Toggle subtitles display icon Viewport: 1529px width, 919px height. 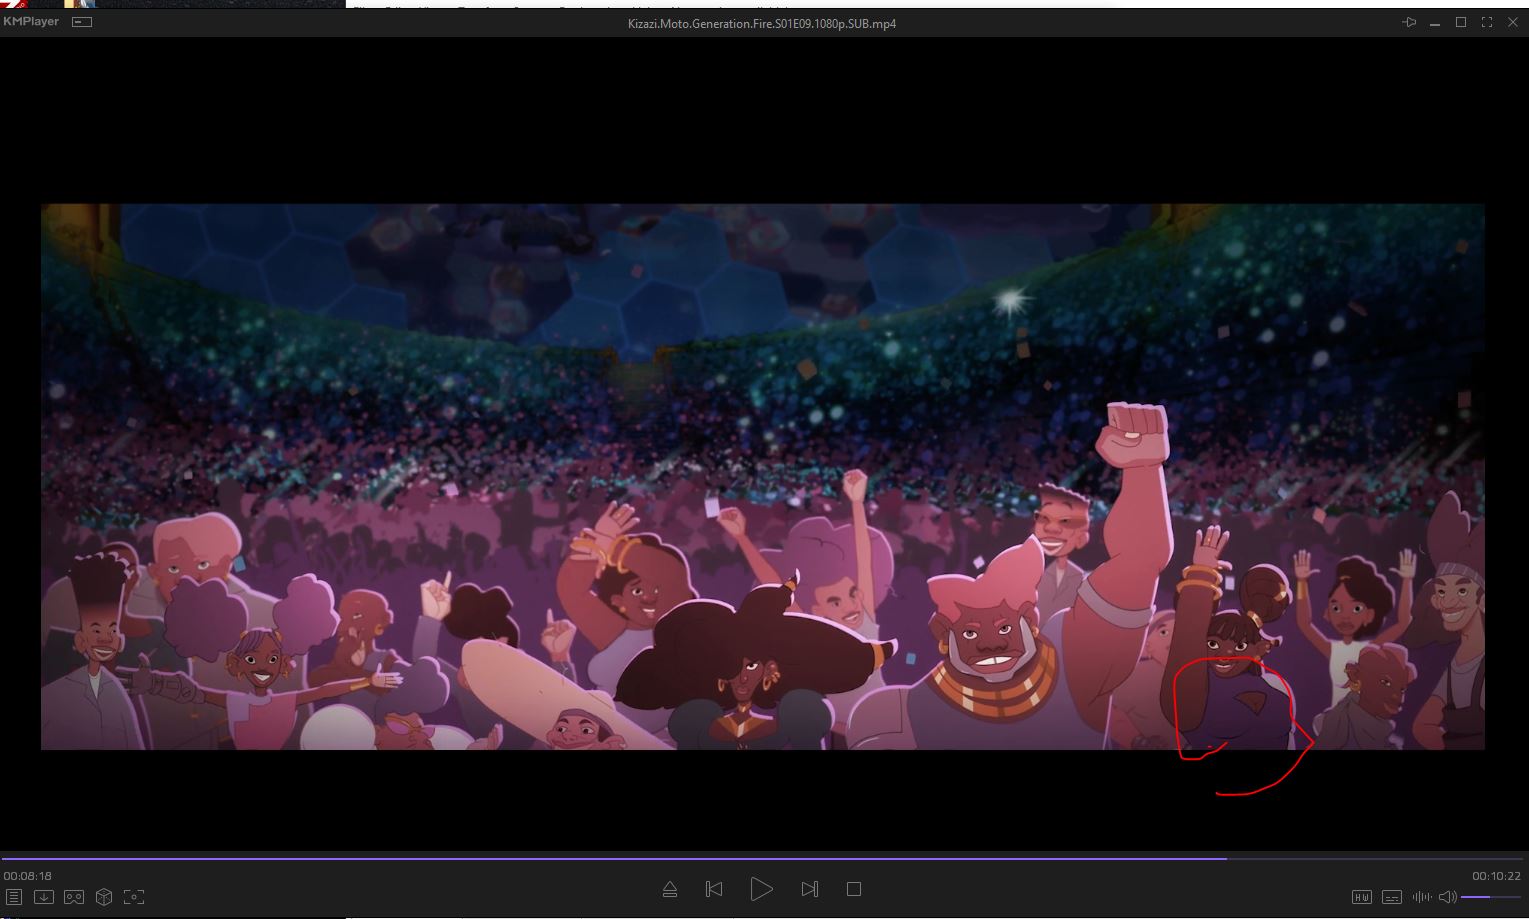pos(1392,897)
